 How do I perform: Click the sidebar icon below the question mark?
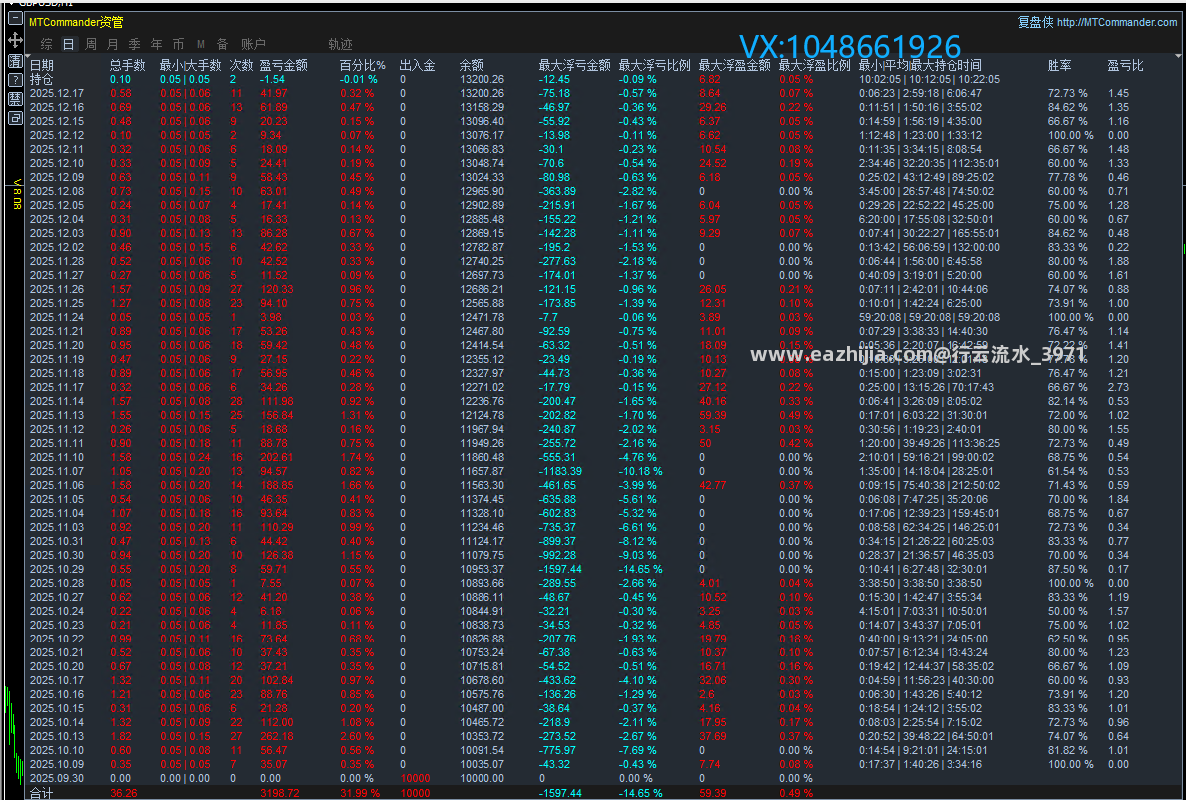tap(15, 99)
